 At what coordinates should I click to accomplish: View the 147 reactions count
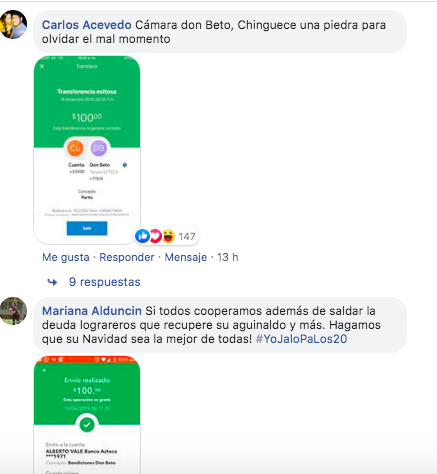(x=187, y=236)
